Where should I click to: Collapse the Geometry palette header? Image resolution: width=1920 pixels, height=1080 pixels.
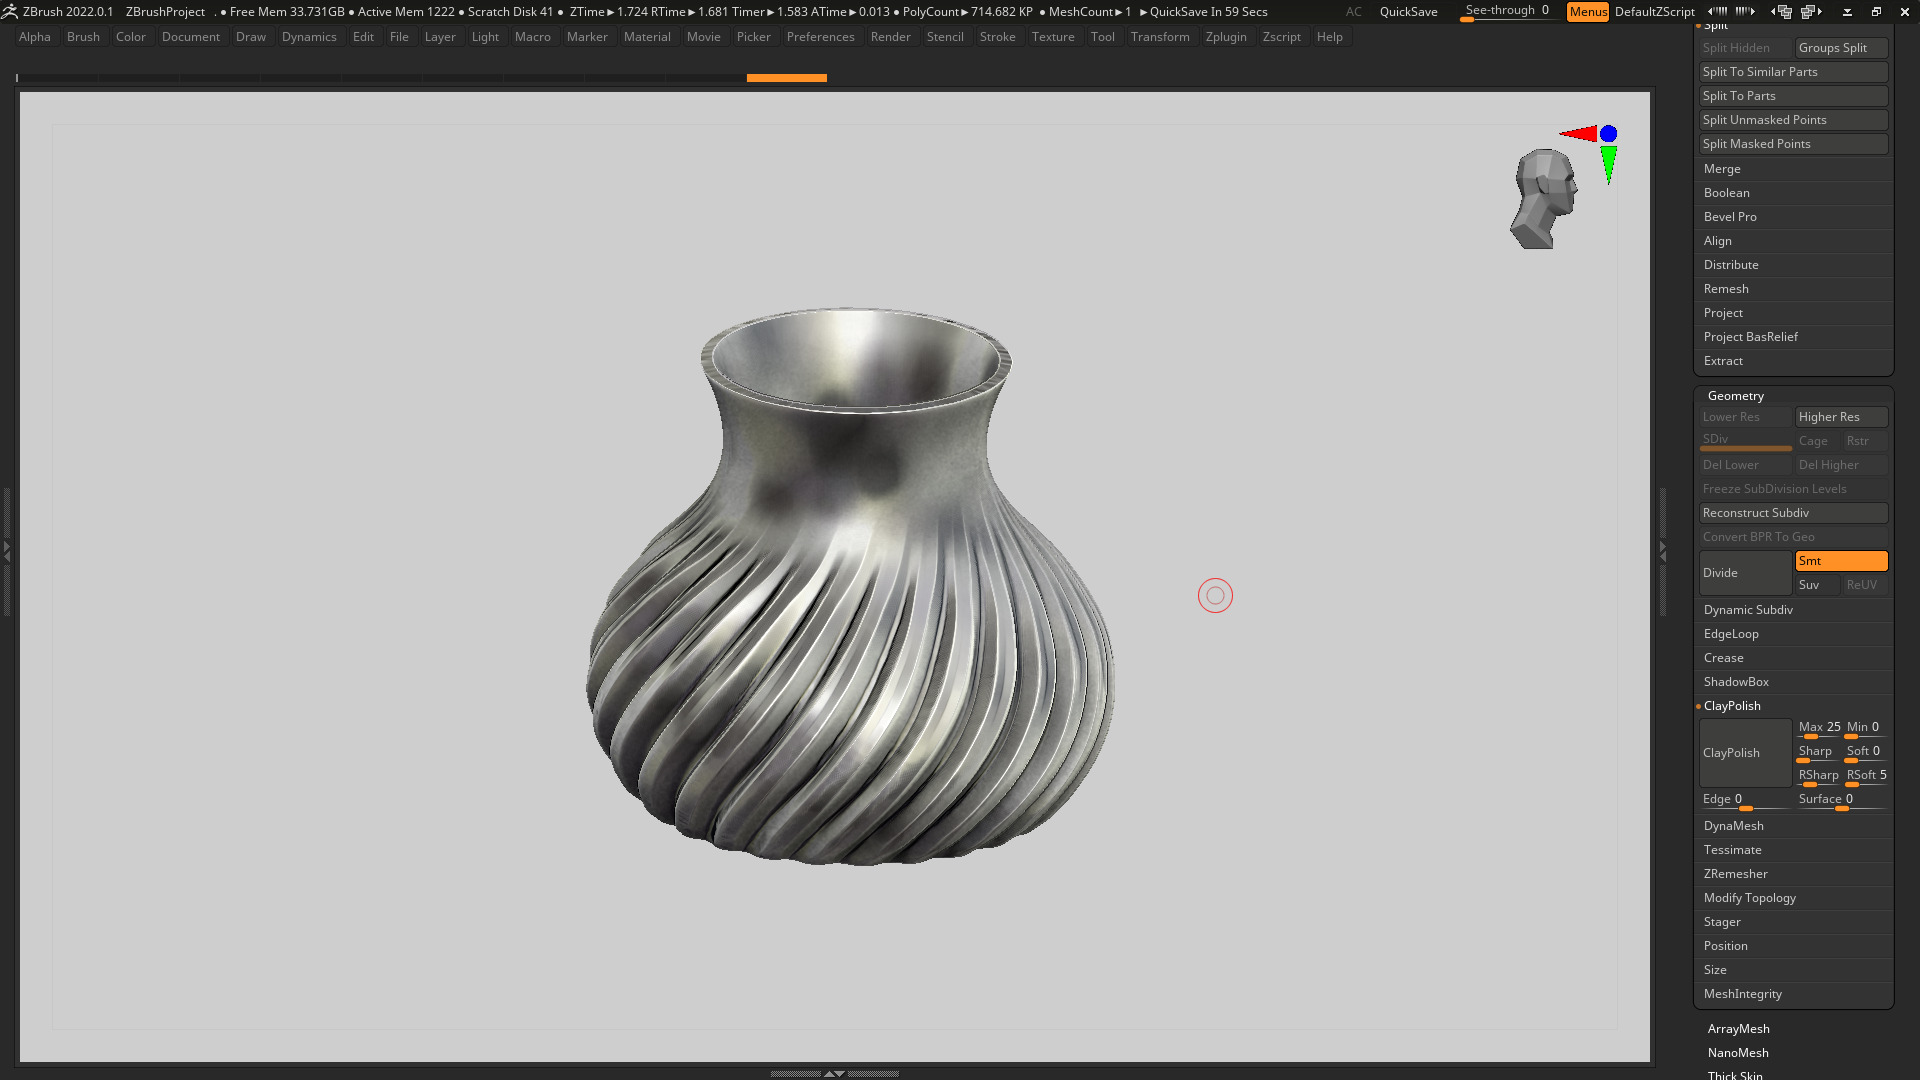[x=1736, y=396]
